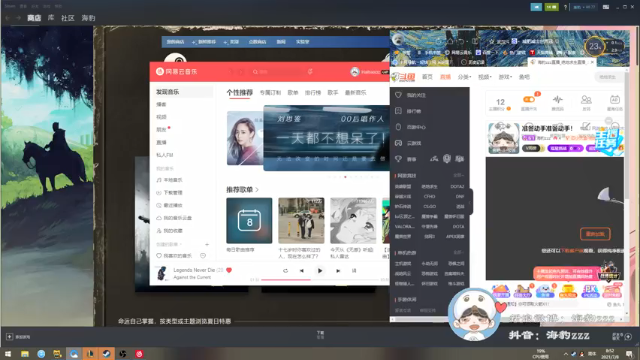The height and width of the screenshot is (360, 640).
Task: Open the audio waveform icon panel
Action: pos(558,99)
